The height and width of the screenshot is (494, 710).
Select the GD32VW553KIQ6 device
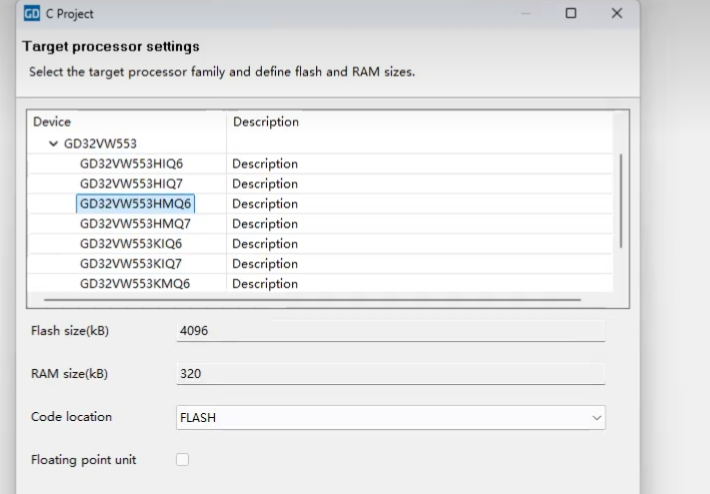pyautogui.click(x=131, y=244)
